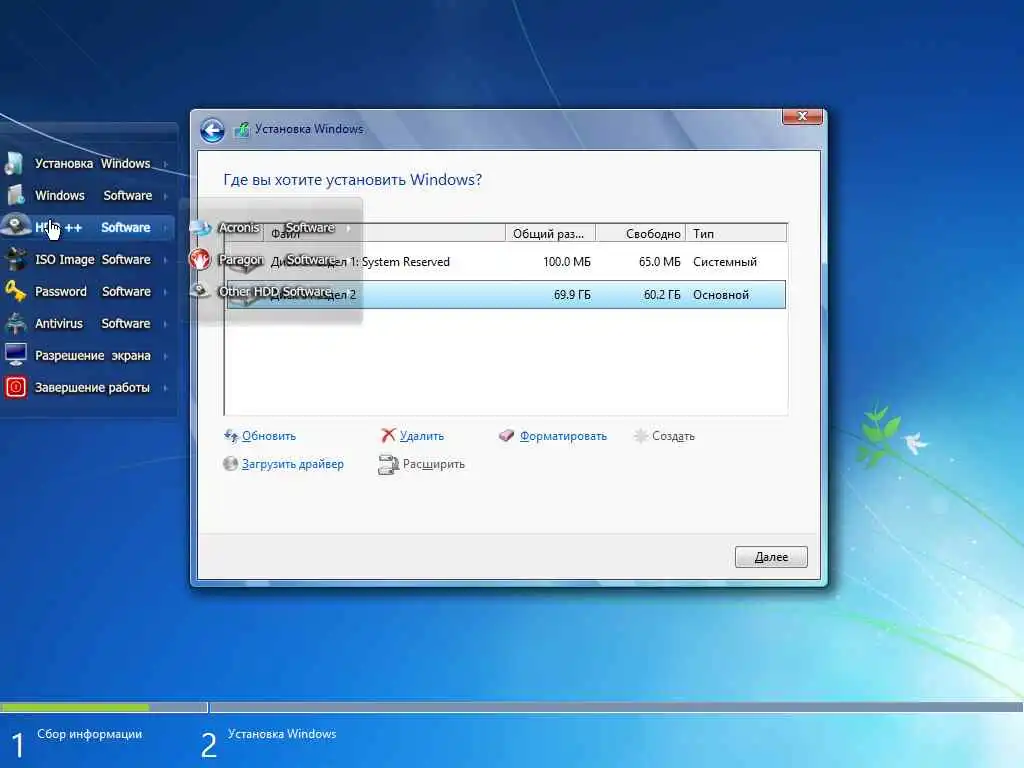1024x768 pixels.
Task: Click the Удалить link
Action: pos(422,436)
